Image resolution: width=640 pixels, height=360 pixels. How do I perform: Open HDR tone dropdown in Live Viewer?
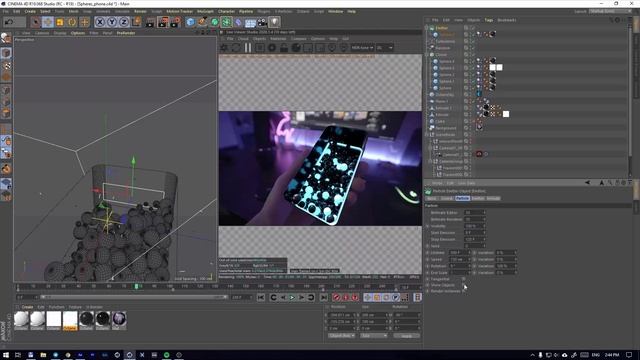(x=362, y=48)
